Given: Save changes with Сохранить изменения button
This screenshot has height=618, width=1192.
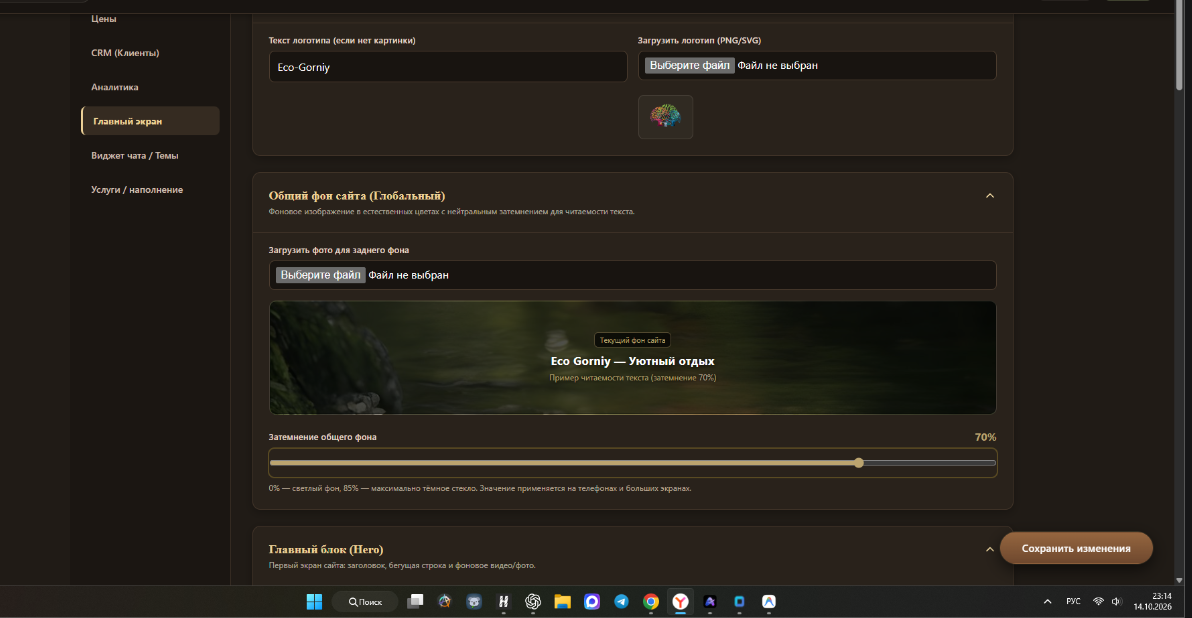Looking at the screenshot, I should [1076, 548].
